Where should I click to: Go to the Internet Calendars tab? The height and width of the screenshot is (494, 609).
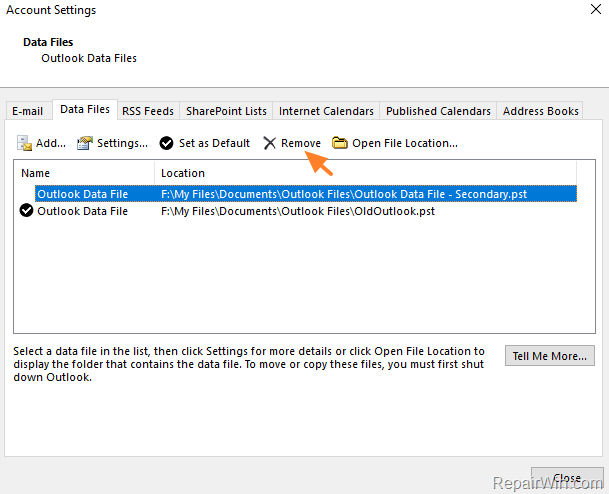coord(326,111)
